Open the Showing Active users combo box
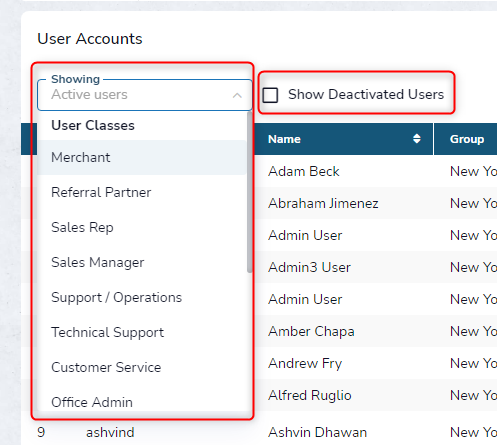 pos(145,95)
